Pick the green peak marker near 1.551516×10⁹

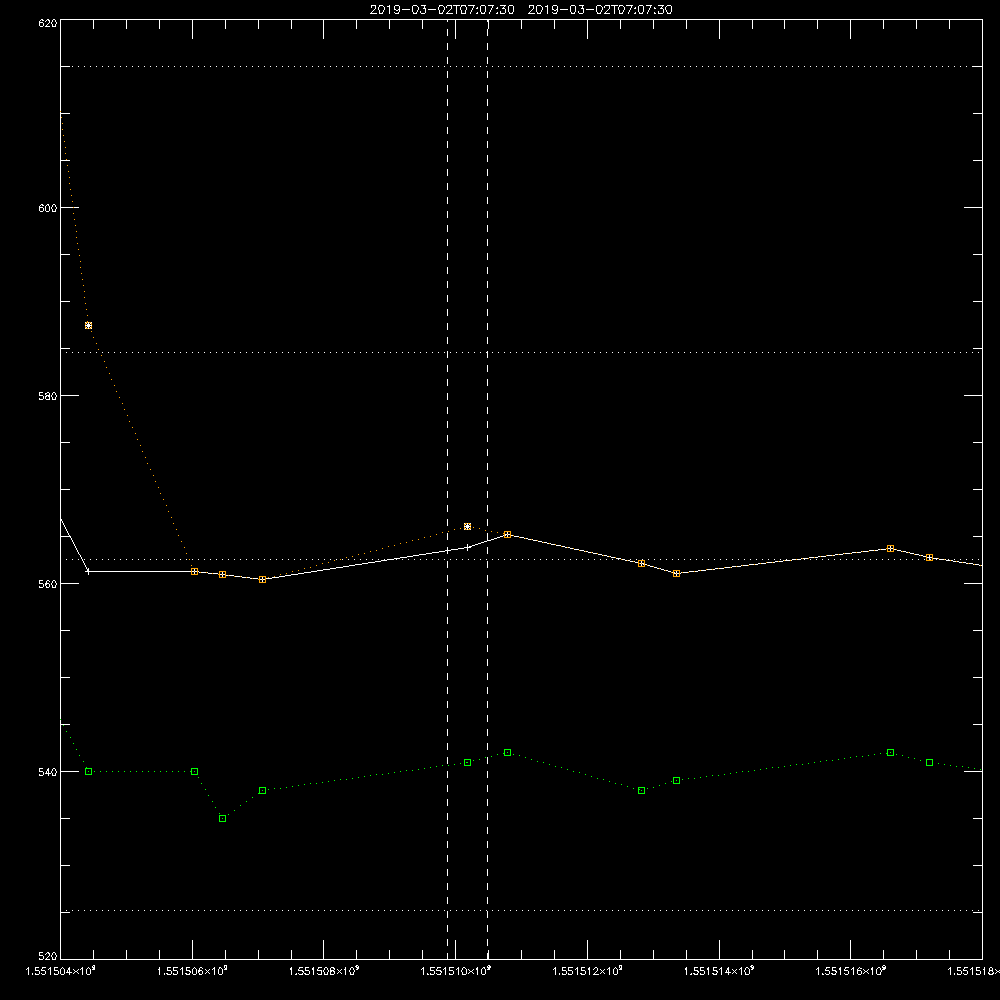point(890,753)
